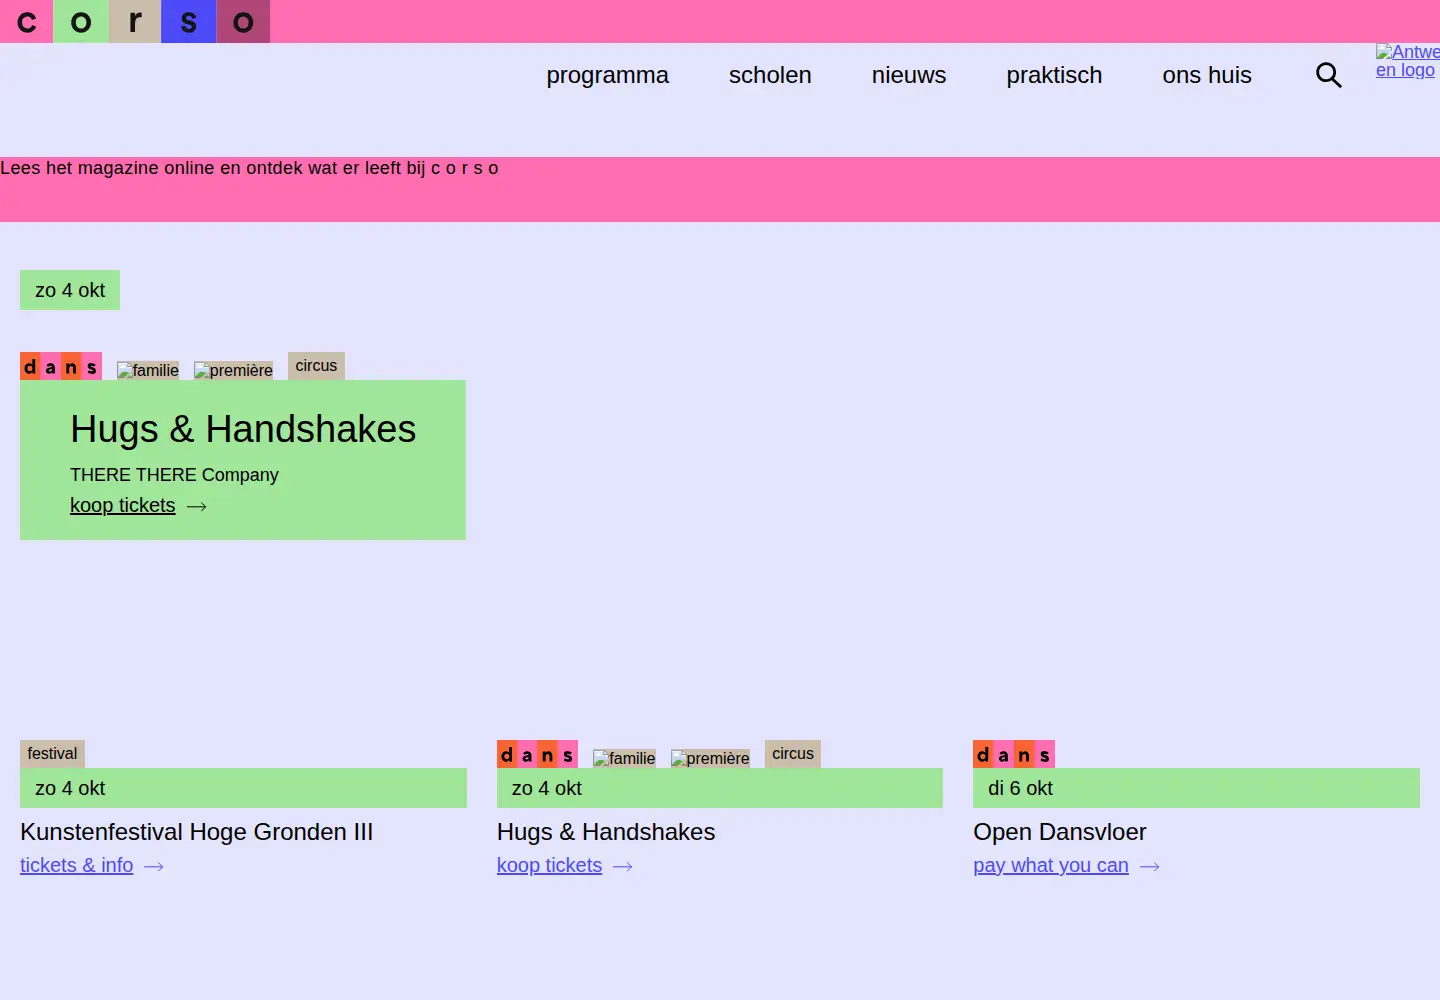1440x1000 pixels.
Task: Click the festival tag on Kunstenfestival card
Action: coord(52,754)
